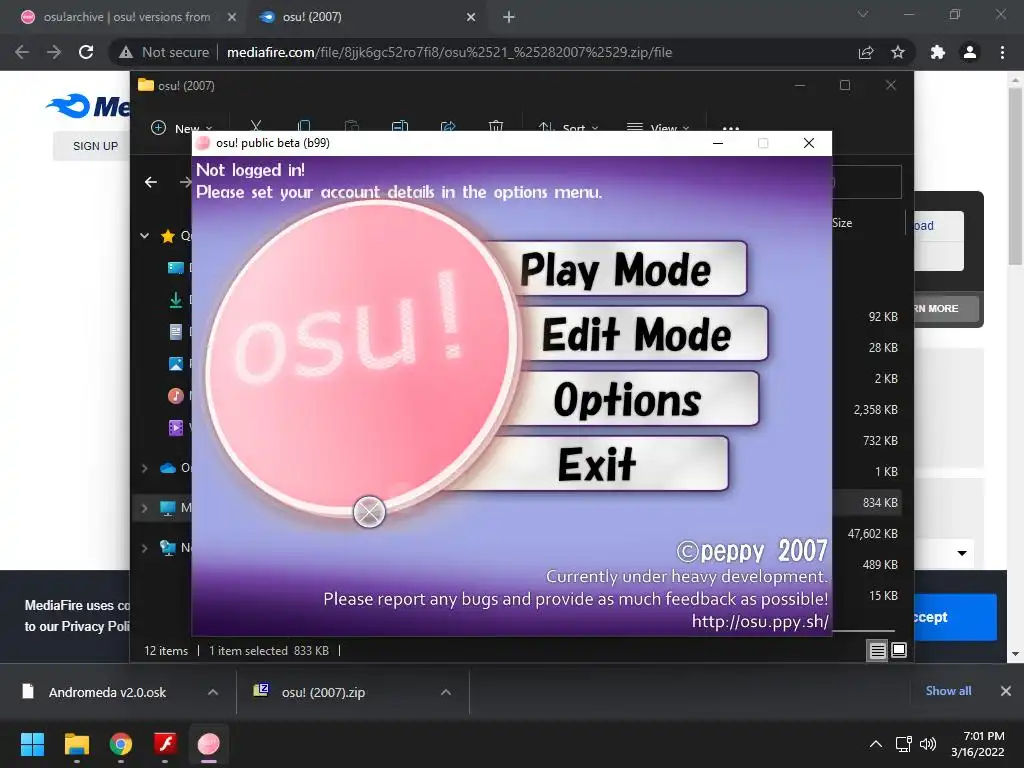
Task: Click Copy icon in File Explorer toolbar
Action: pos(304,127)
